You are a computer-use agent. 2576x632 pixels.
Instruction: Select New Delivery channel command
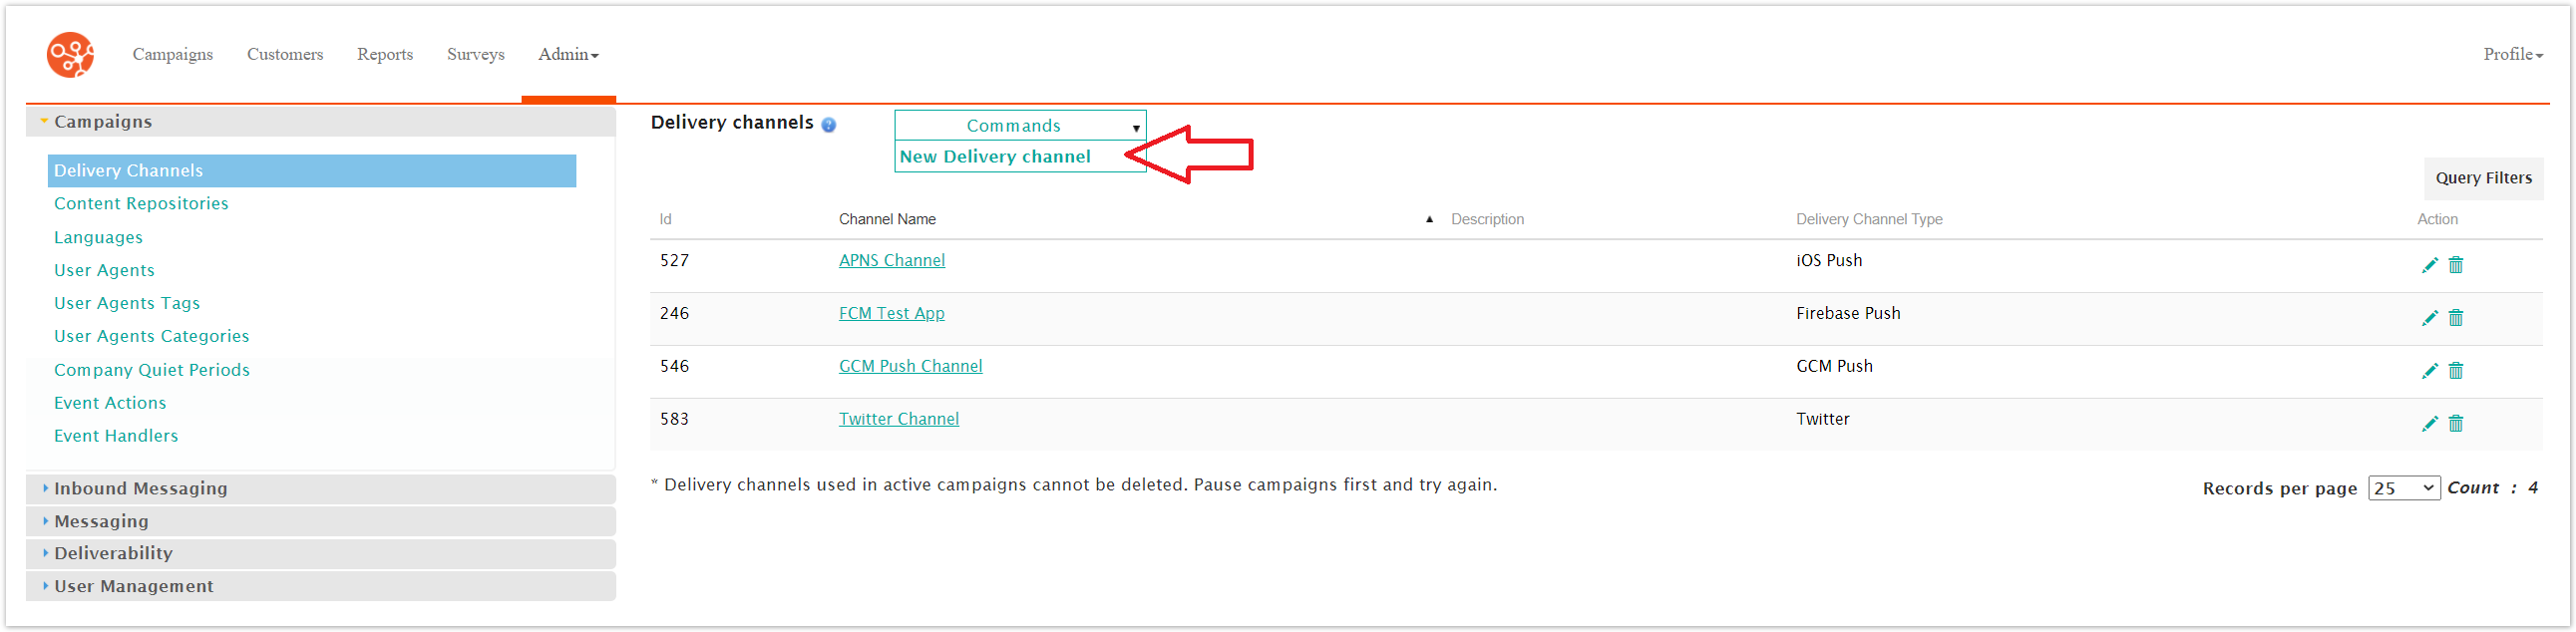pos(994,157)
